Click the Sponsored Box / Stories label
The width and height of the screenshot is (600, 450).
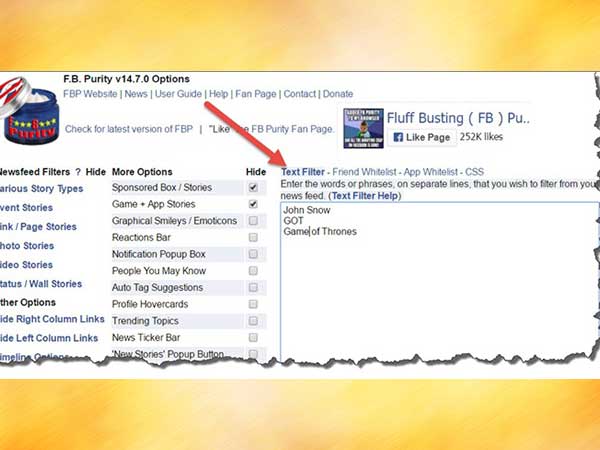point(162,188)
